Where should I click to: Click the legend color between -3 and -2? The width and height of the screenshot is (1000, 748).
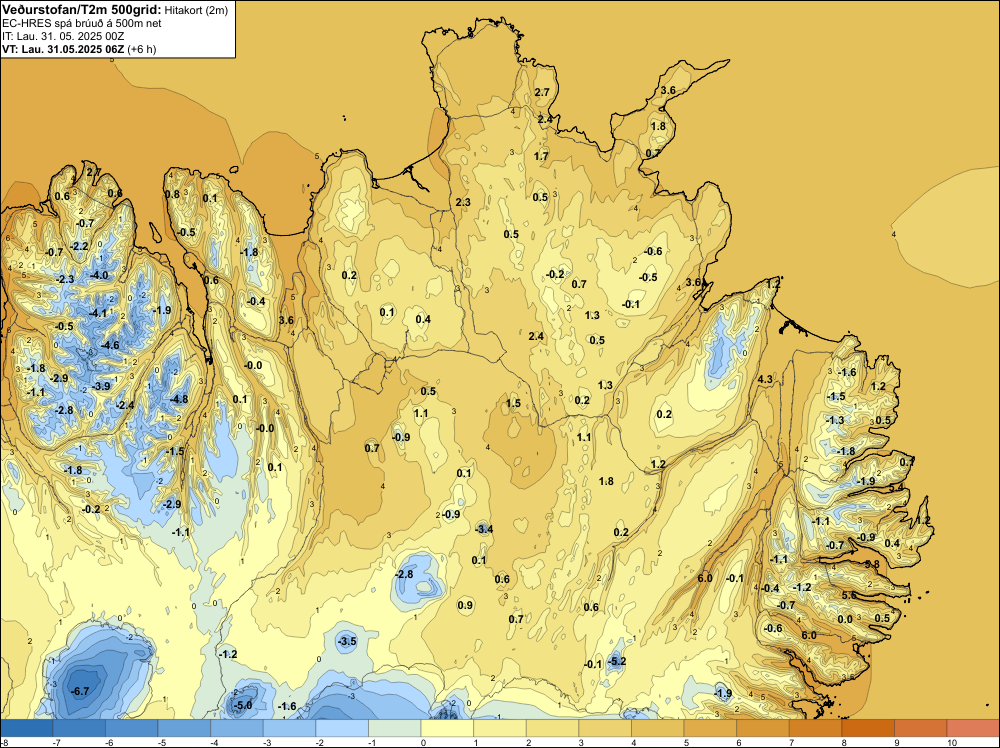tap(290, 728)
